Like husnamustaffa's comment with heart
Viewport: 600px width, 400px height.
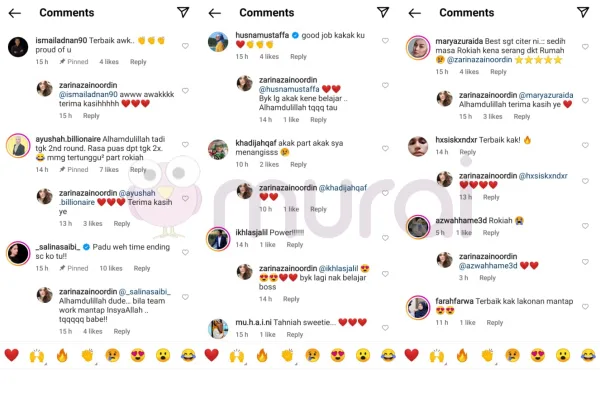[385, 41]
